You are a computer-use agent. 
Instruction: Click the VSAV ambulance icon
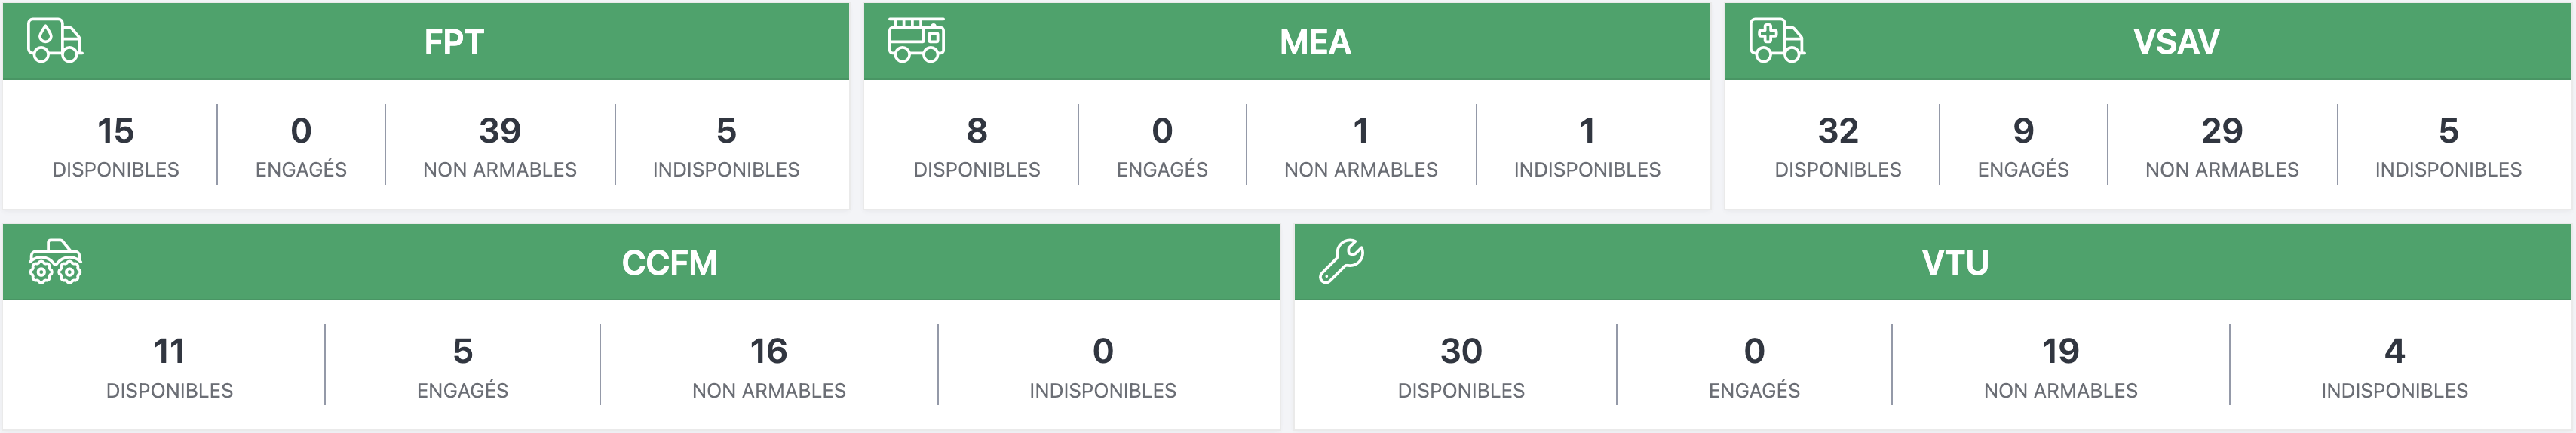(x=1776, y=41)
